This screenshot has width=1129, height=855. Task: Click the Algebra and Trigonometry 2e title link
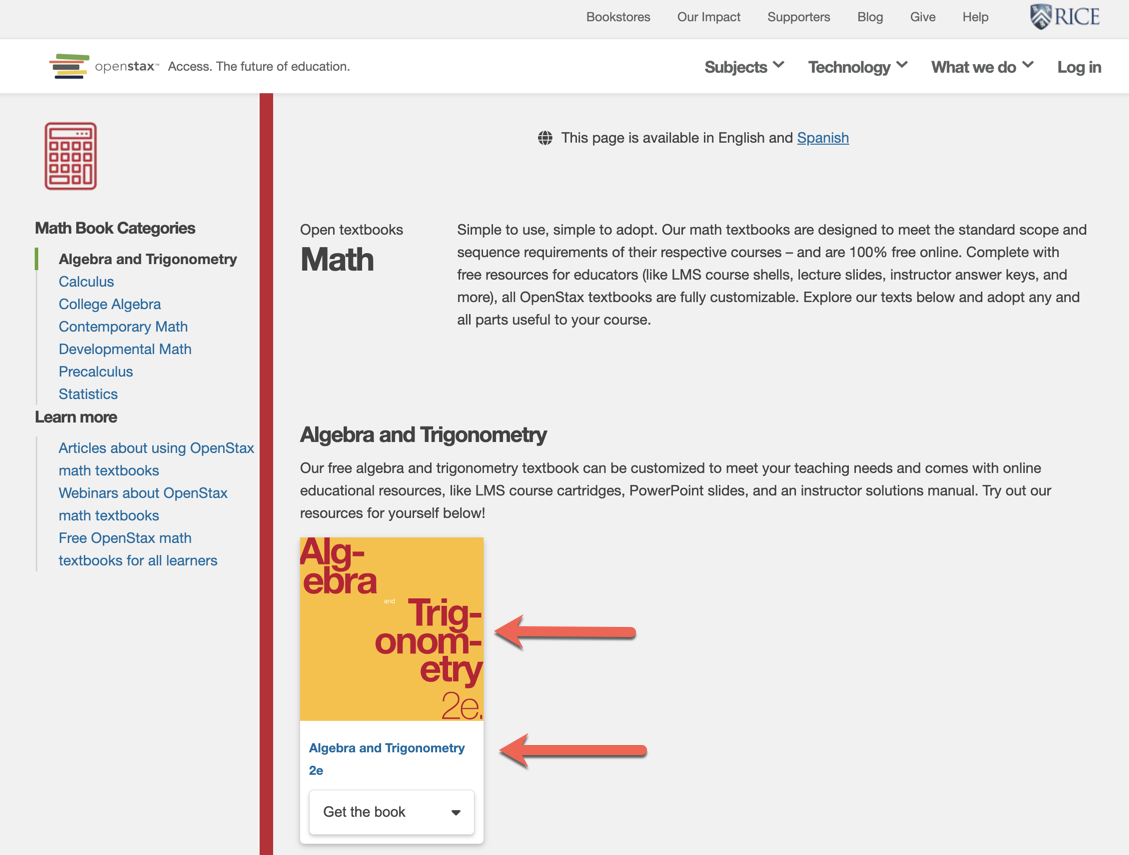(x=387, y=758)
